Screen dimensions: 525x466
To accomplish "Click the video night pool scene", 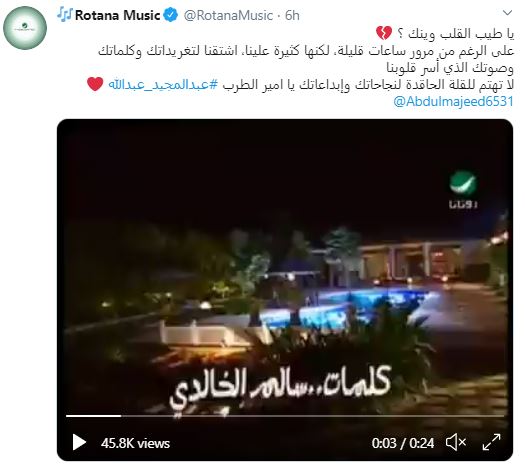I will pos(285,290).
